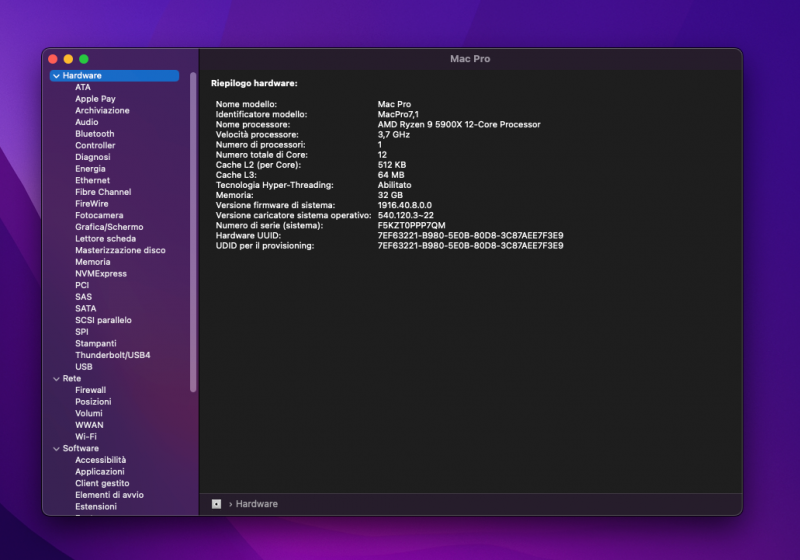This screenshot has height=560, width=800.
Task: Select Bluetooth in the sidebar
Action: pyautogui.click(x=94, y=134)
